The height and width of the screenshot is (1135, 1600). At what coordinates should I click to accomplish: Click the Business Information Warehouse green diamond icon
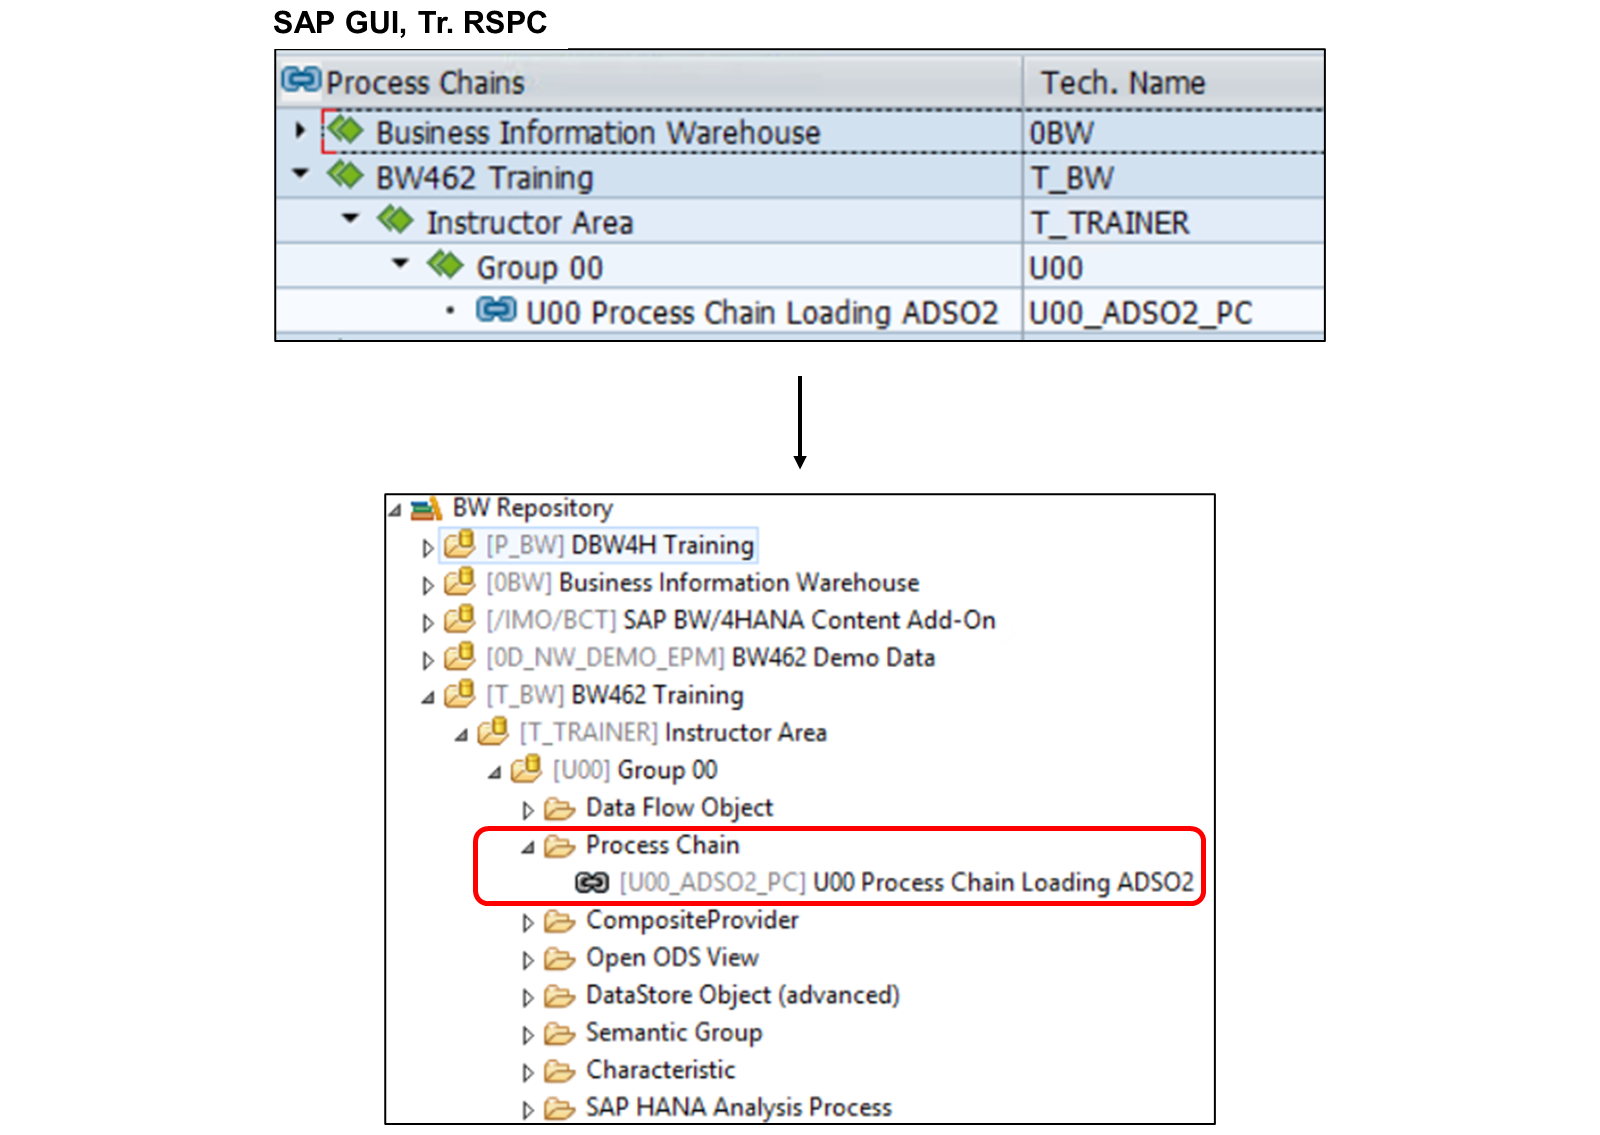345,130
